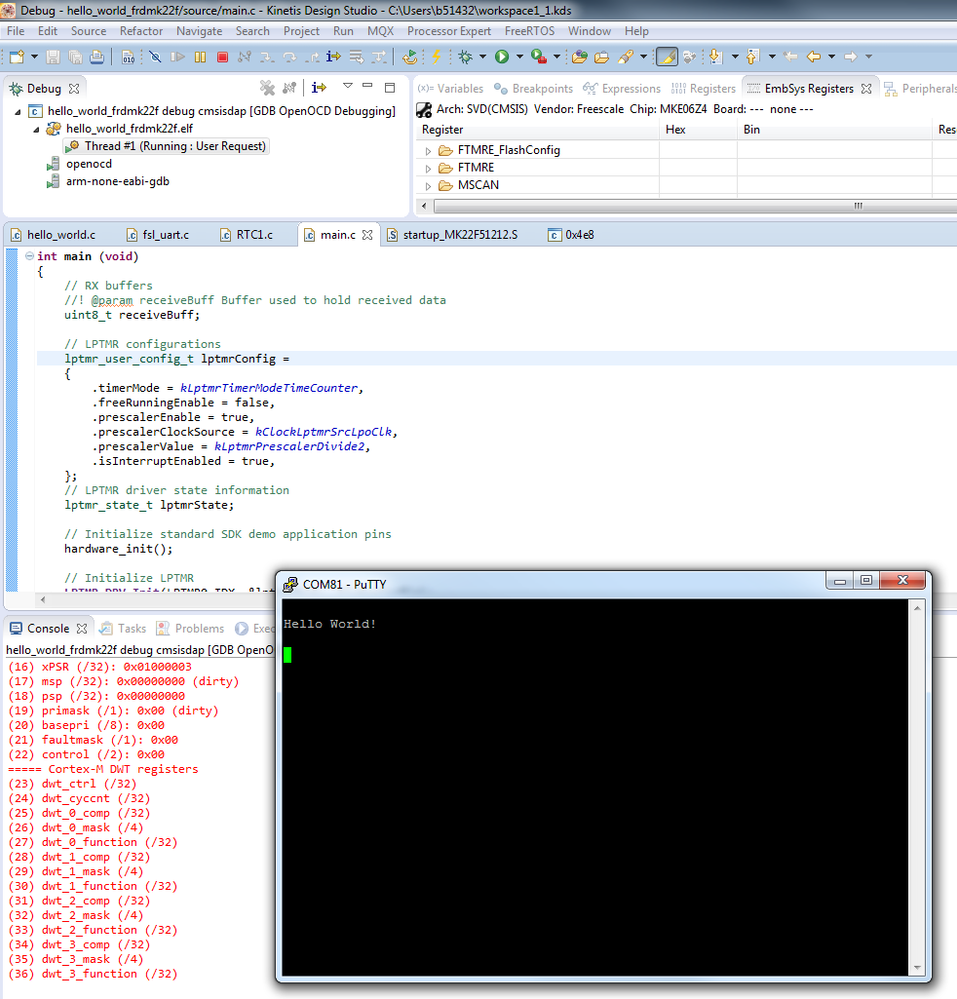Switch to hello_world.c editor tab

(53, 234)
